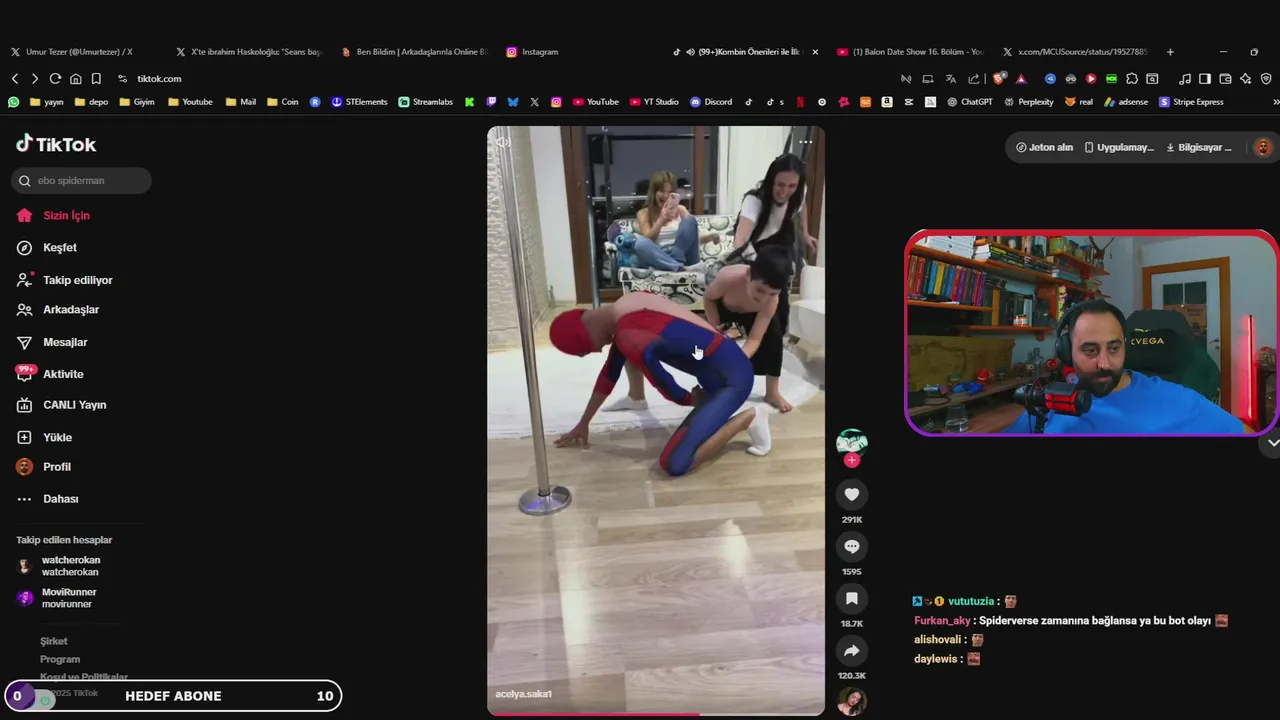Open browser home button
Screen dimensions: 1280x720
point(75,78)
